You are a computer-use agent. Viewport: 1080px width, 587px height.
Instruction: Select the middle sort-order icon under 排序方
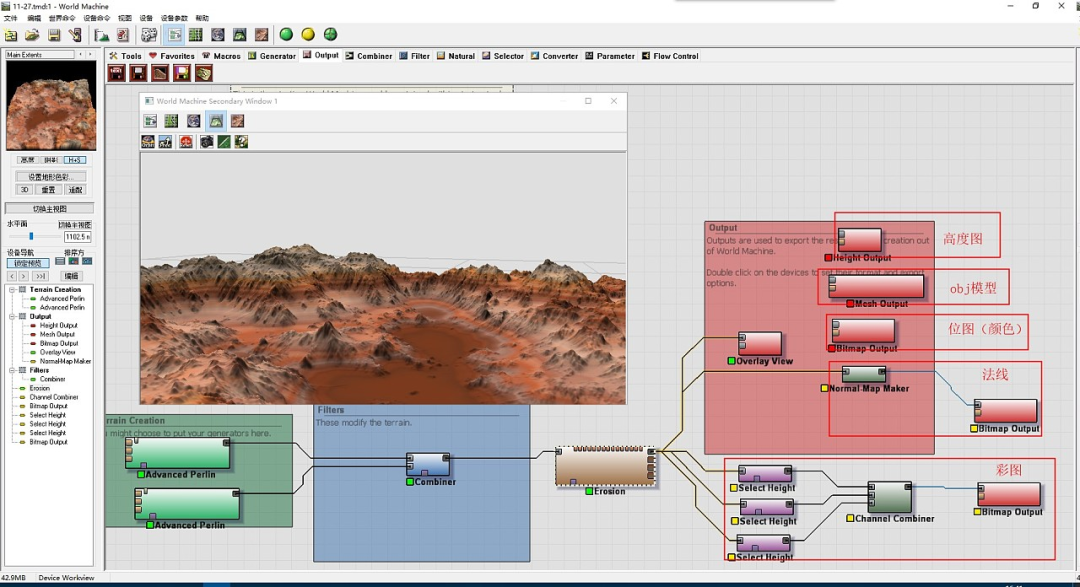coord(73,262)
